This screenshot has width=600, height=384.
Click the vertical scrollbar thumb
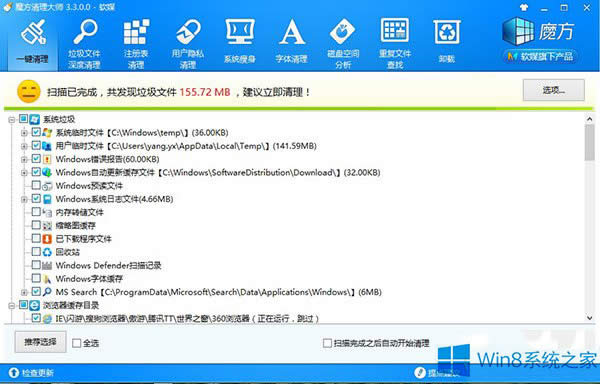click(x=590, y=142)
